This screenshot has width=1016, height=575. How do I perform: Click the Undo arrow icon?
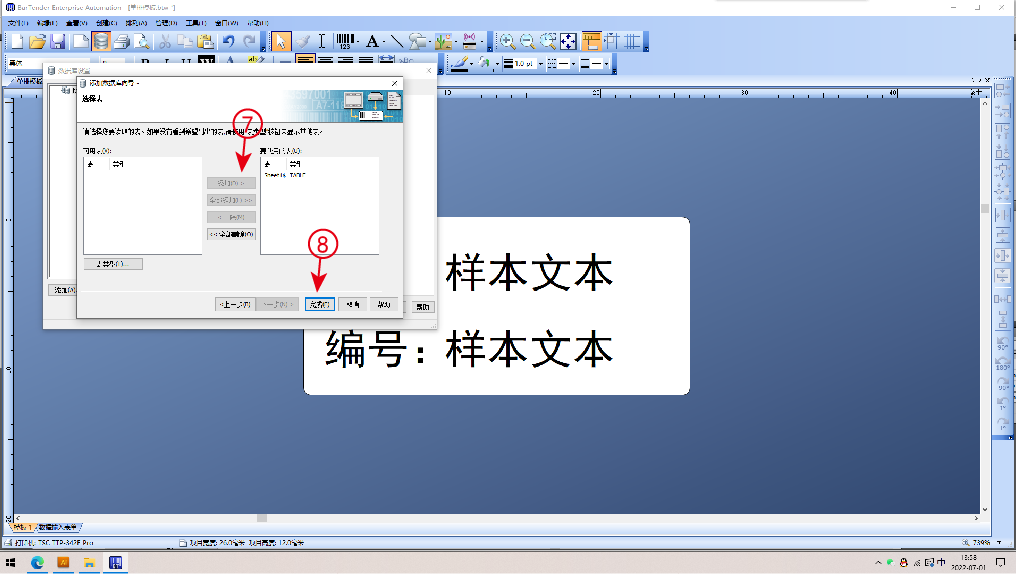[229, 41]
